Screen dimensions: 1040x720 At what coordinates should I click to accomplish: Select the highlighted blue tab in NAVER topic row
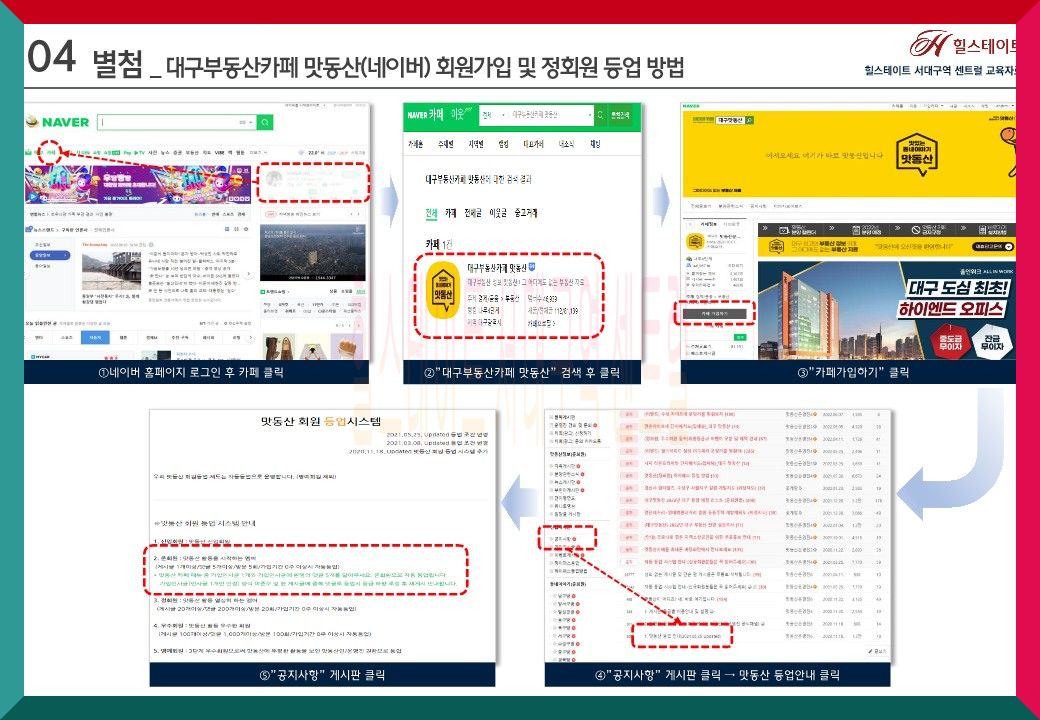pyautogui.click(x=96, y=337)
